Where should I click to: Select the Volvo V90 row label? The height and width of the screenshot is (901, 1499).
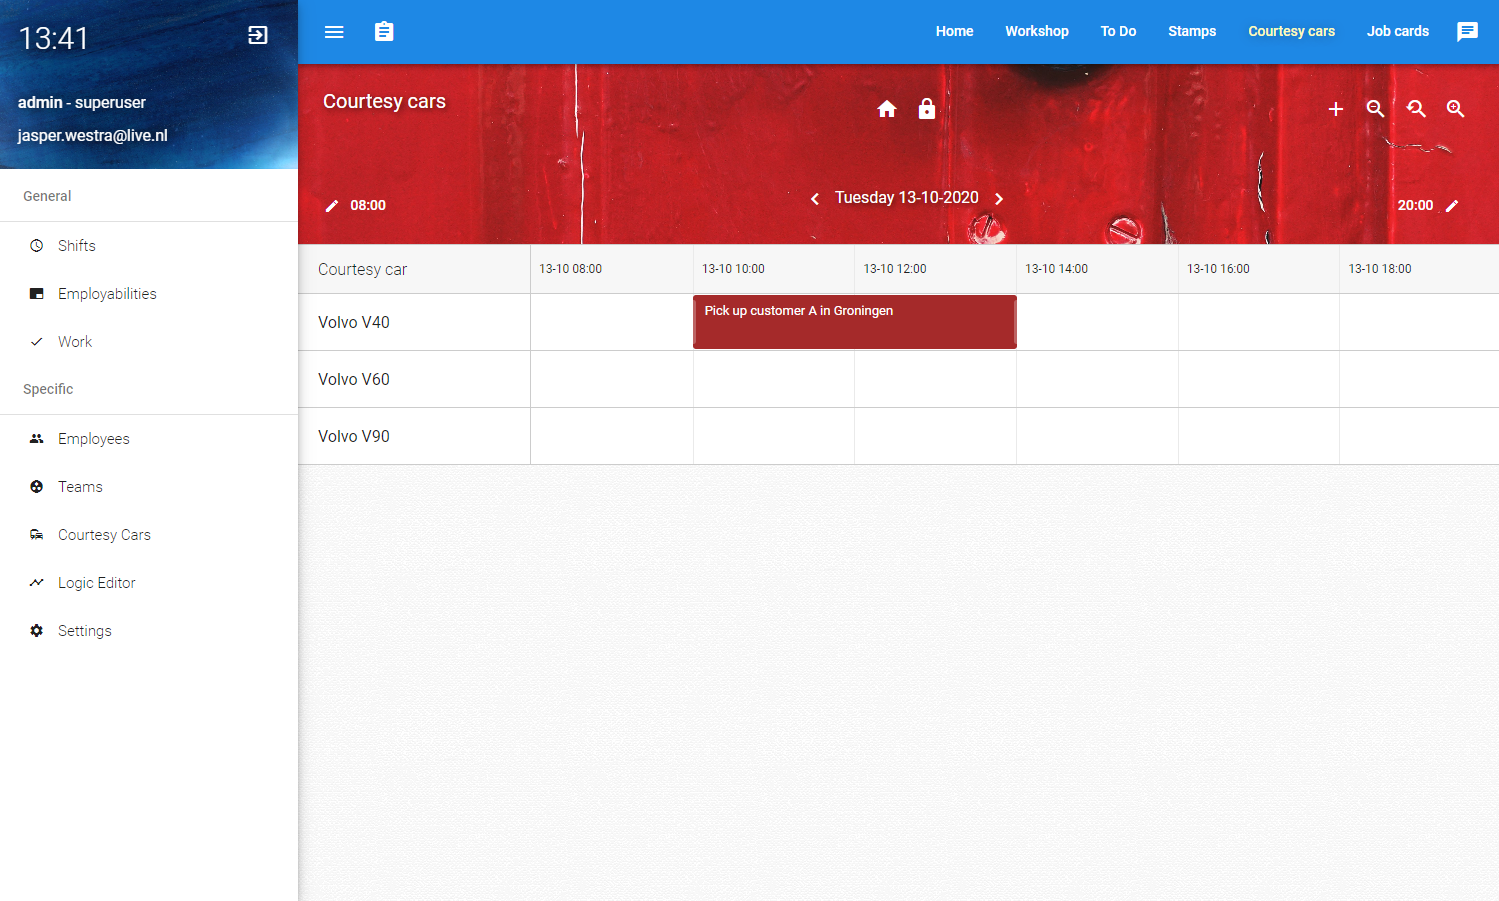point(354,436)
